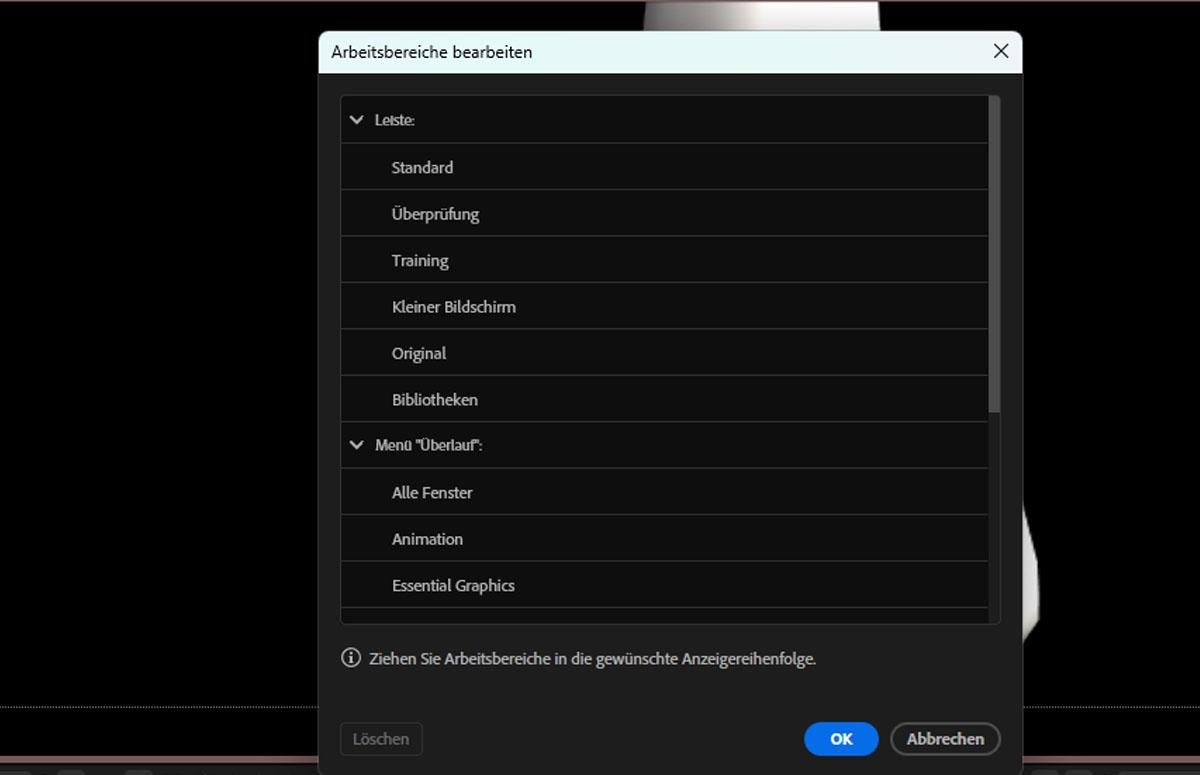1200x775 pixels.
Task: Select the Überprüfung workspace
Action: [435, 214]
